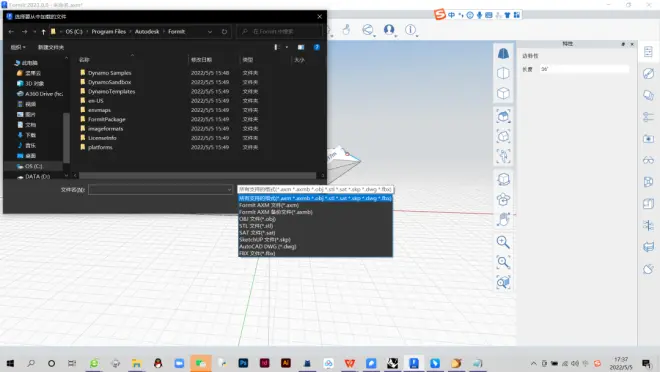Open the user account icon in toolbar

coord(389,29)
